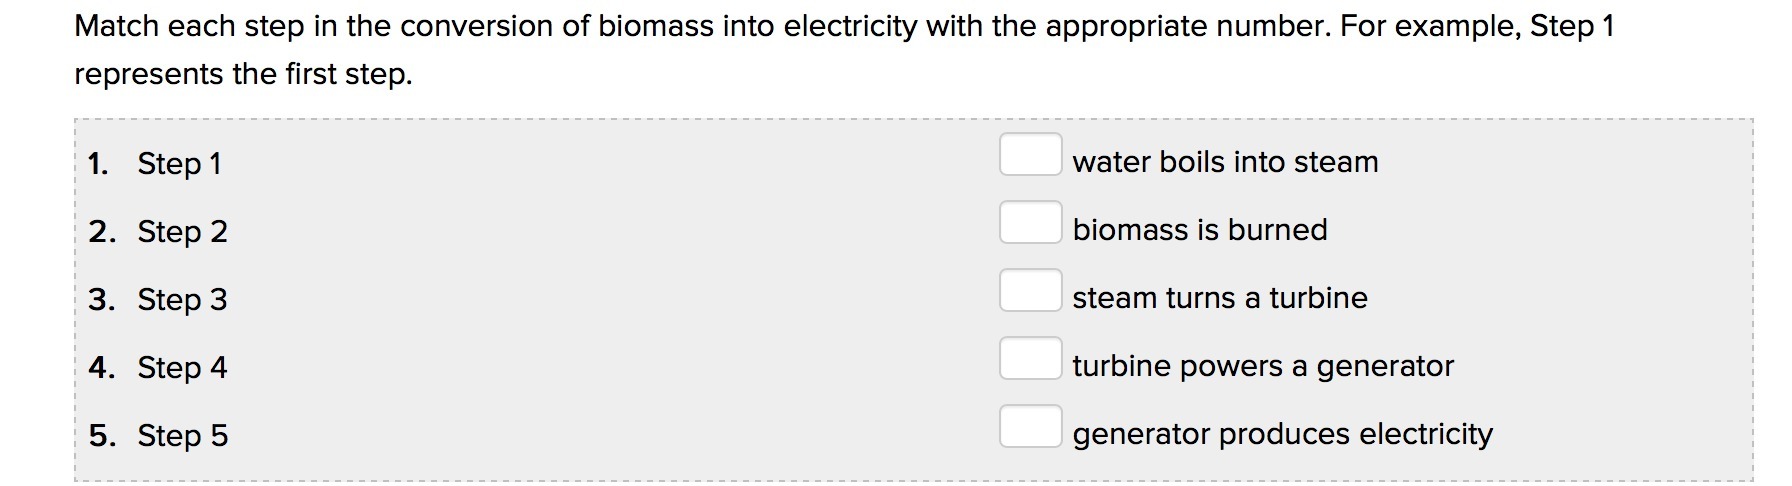Click the 'Step 4' list item
1792x486 pixels.
182,368
